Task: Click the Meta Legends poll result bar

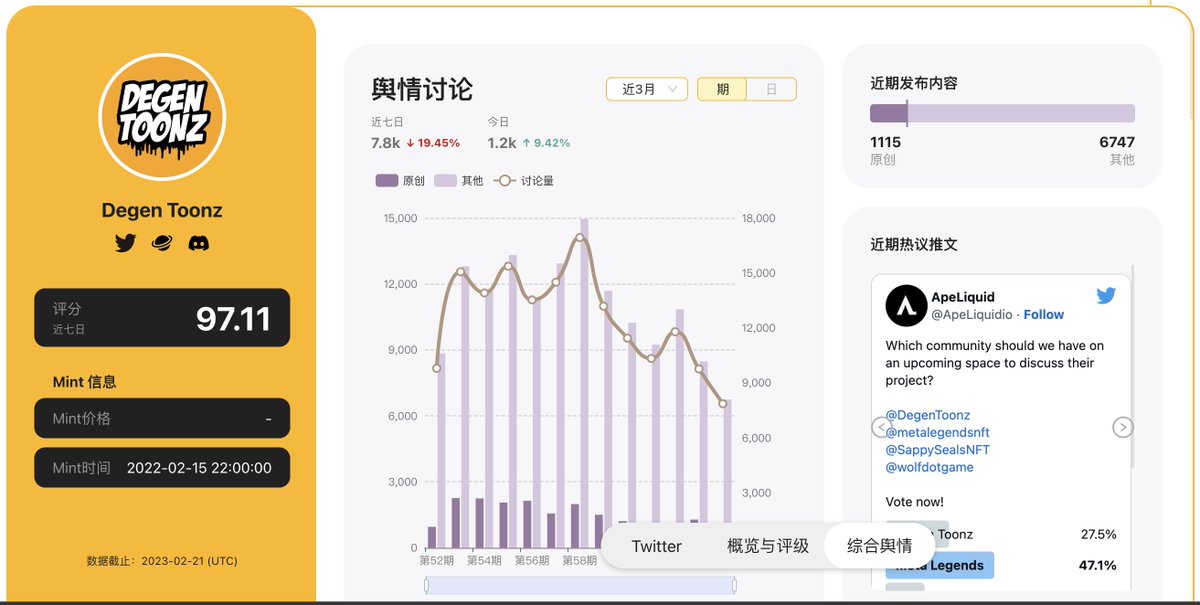Action: point(940,565)
